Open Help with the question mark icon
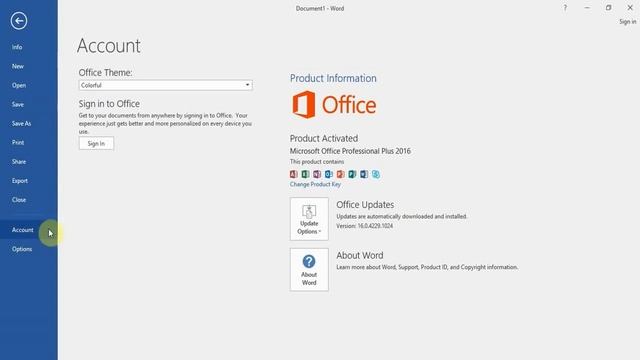The image size is (640, 360). 565,8
